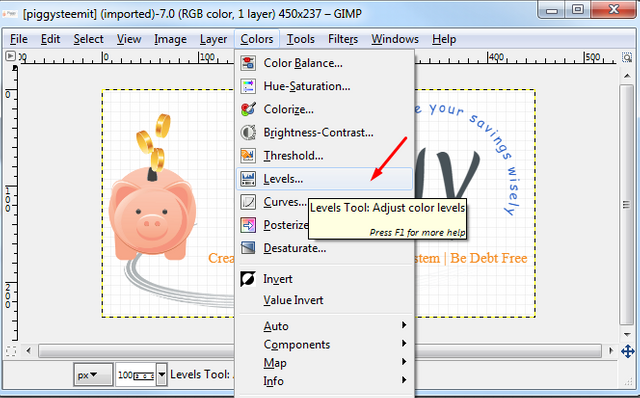Image resolution: width=640 pixels, height=398 pixels.
Task: Click the Invert icon
Action: click(x=248, y=279)
